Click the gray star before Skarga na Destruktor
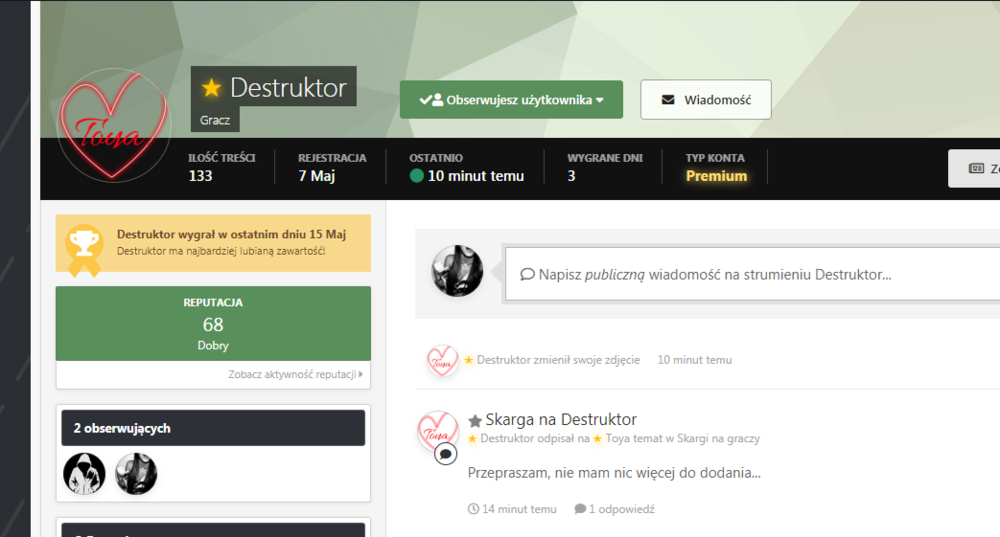1000x537 pixels. [x=474, y=421]
